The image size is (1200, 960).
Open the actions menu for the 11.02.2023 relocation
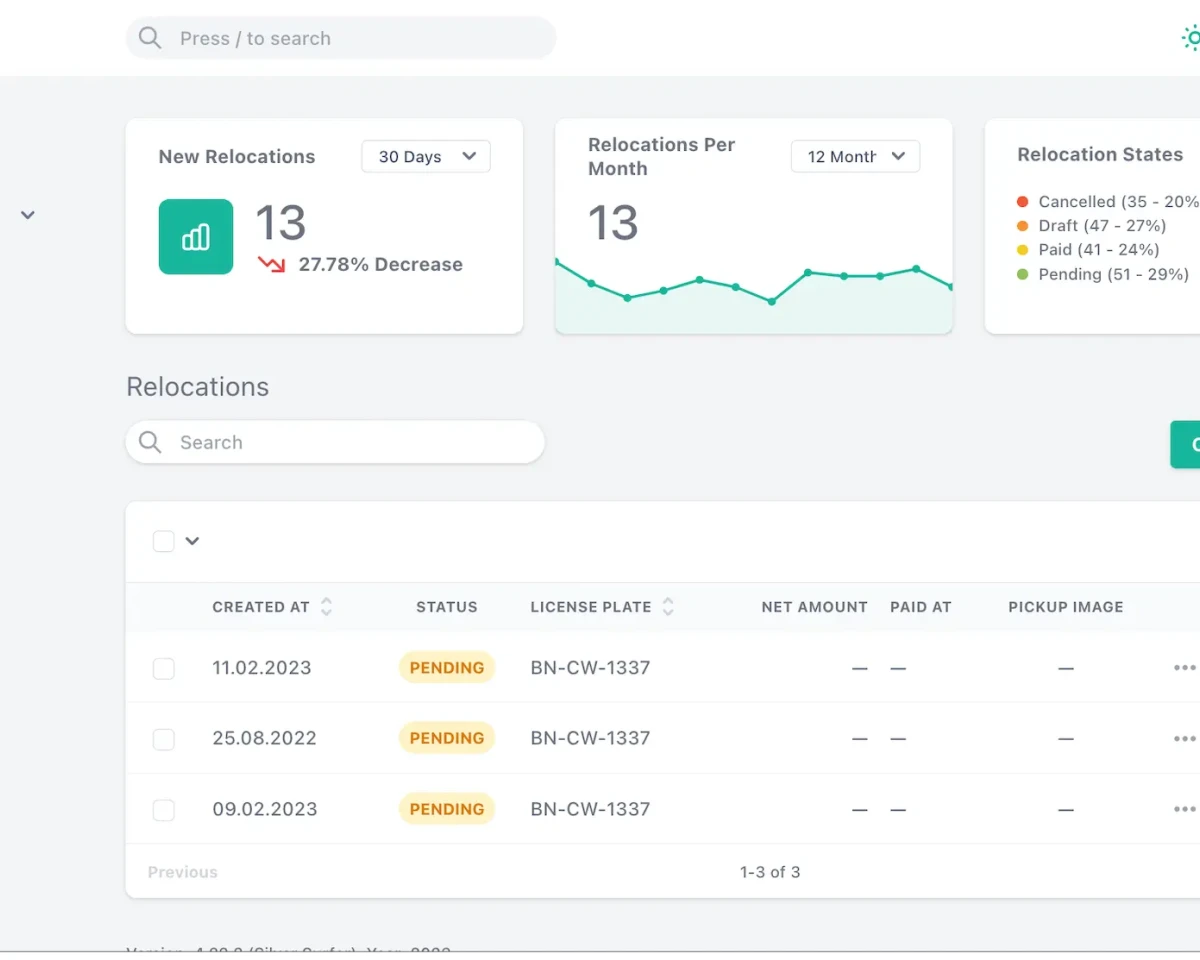[1184, 667]
